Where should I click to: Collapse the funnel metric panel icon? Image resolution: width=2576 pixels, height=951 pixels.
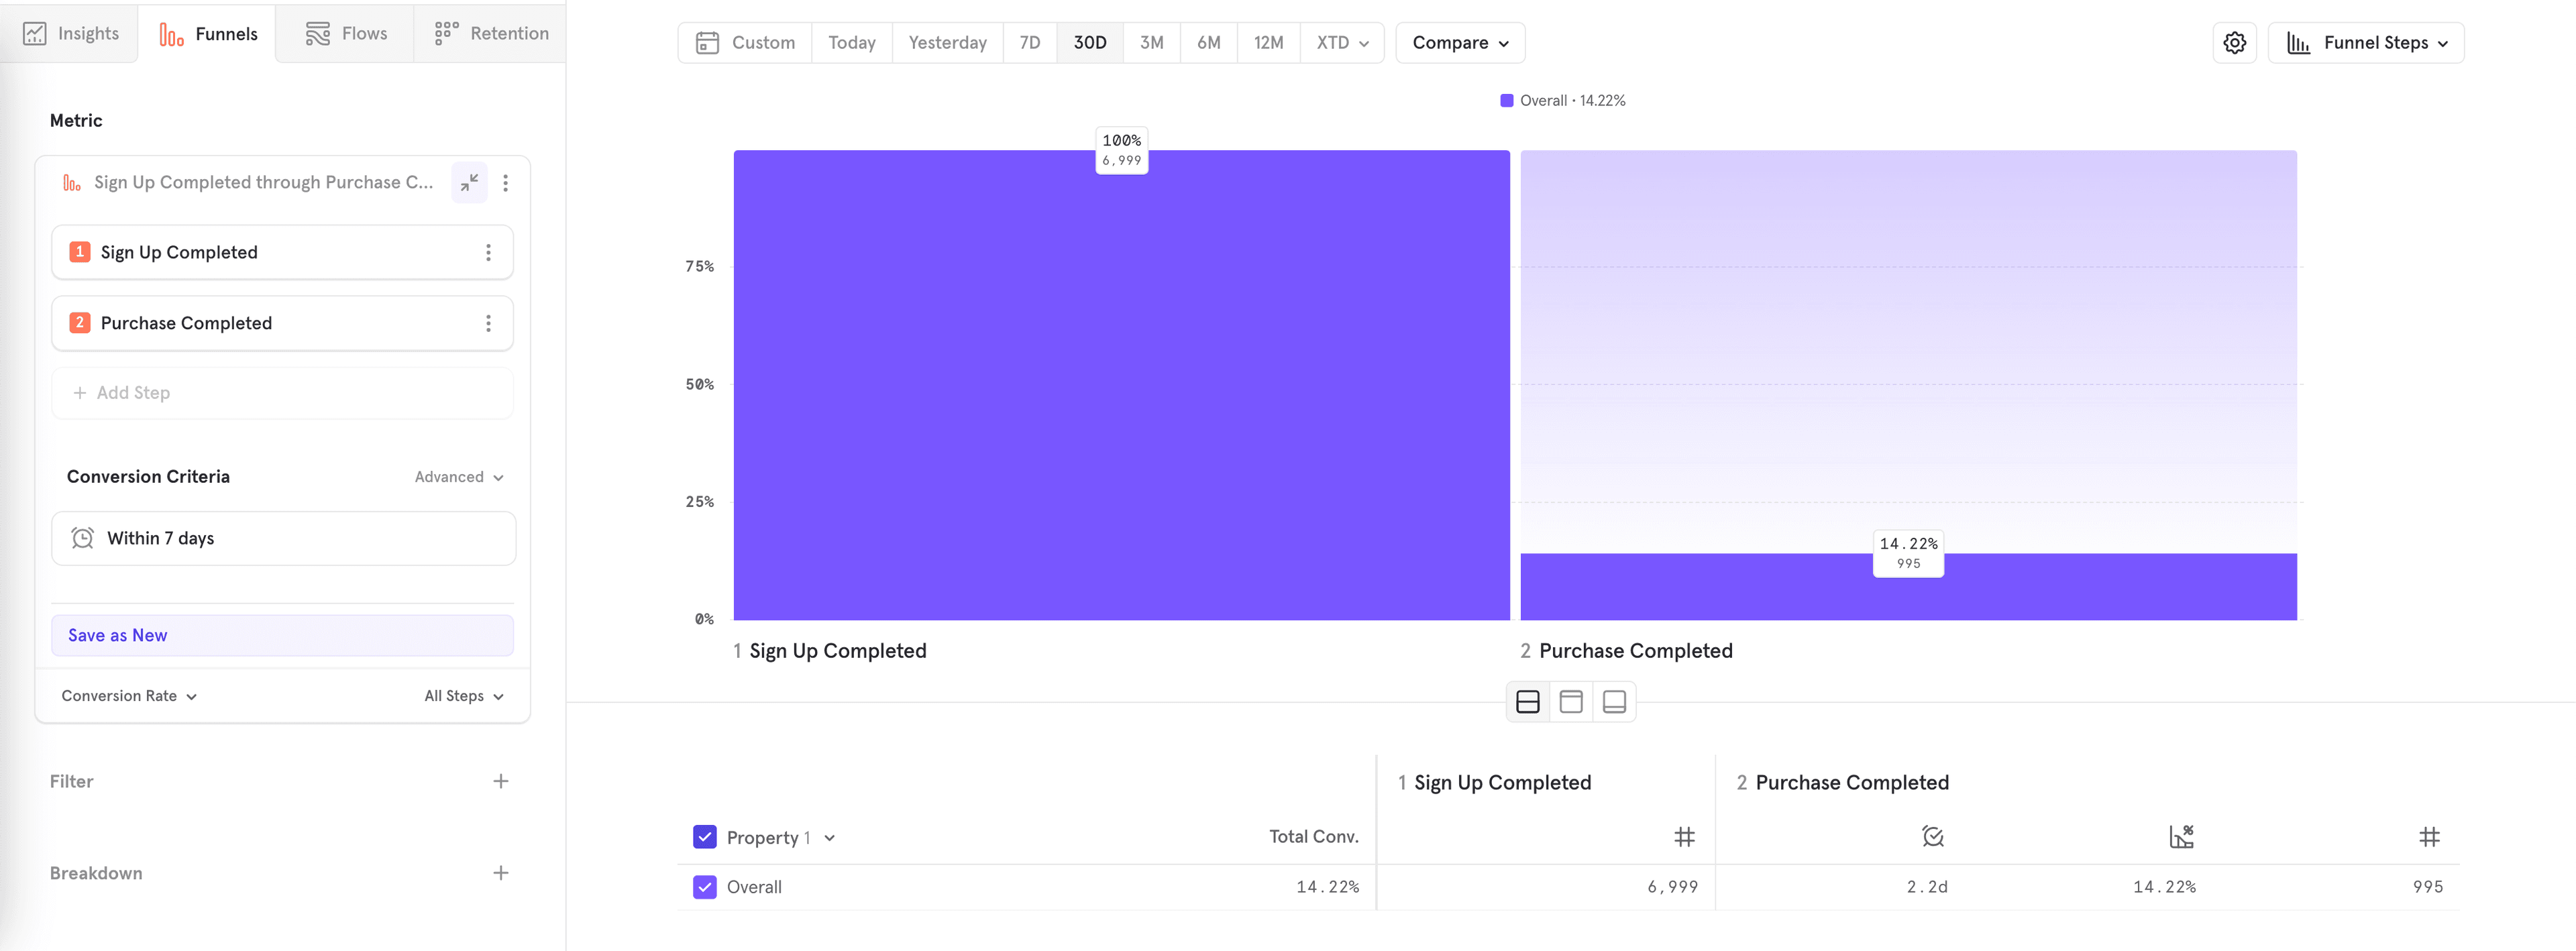coord(469,182)
